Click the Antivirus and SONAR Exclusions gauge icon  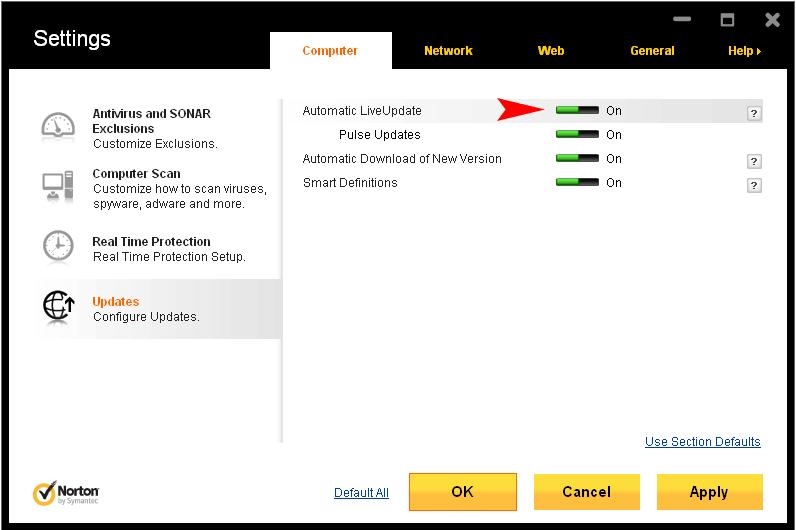58,125
